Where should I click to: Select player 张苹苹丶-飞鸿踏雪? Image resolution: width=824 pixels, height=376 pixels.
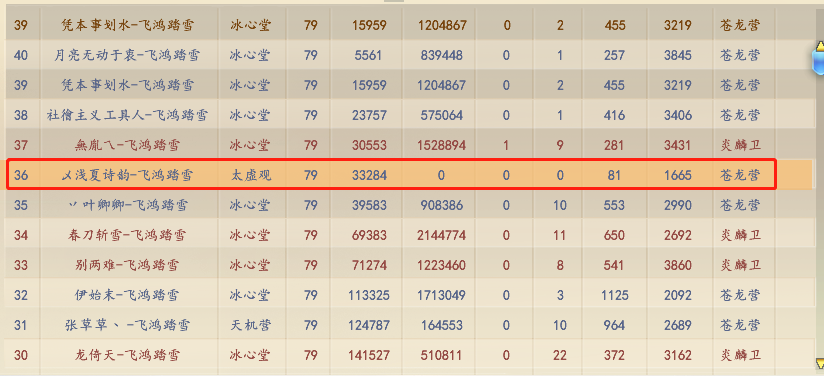[x=127, y=325]
